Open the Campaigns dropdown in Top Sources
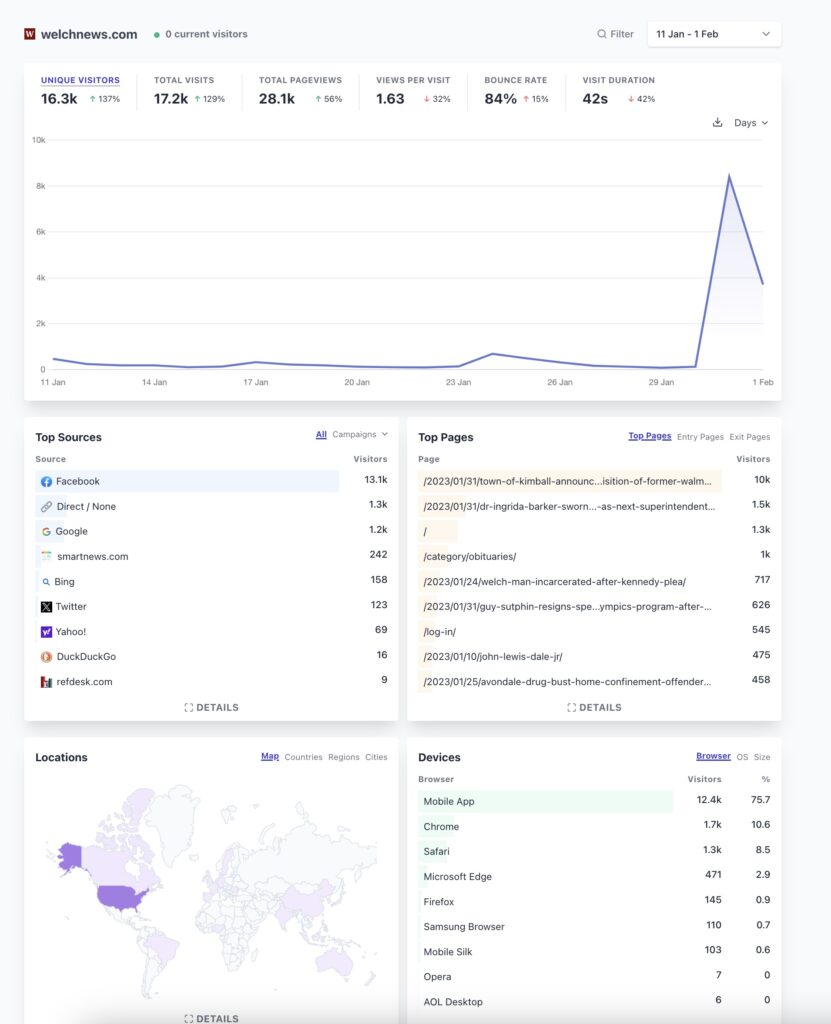Screen dimensions: 831x1024 click(360, 435)
